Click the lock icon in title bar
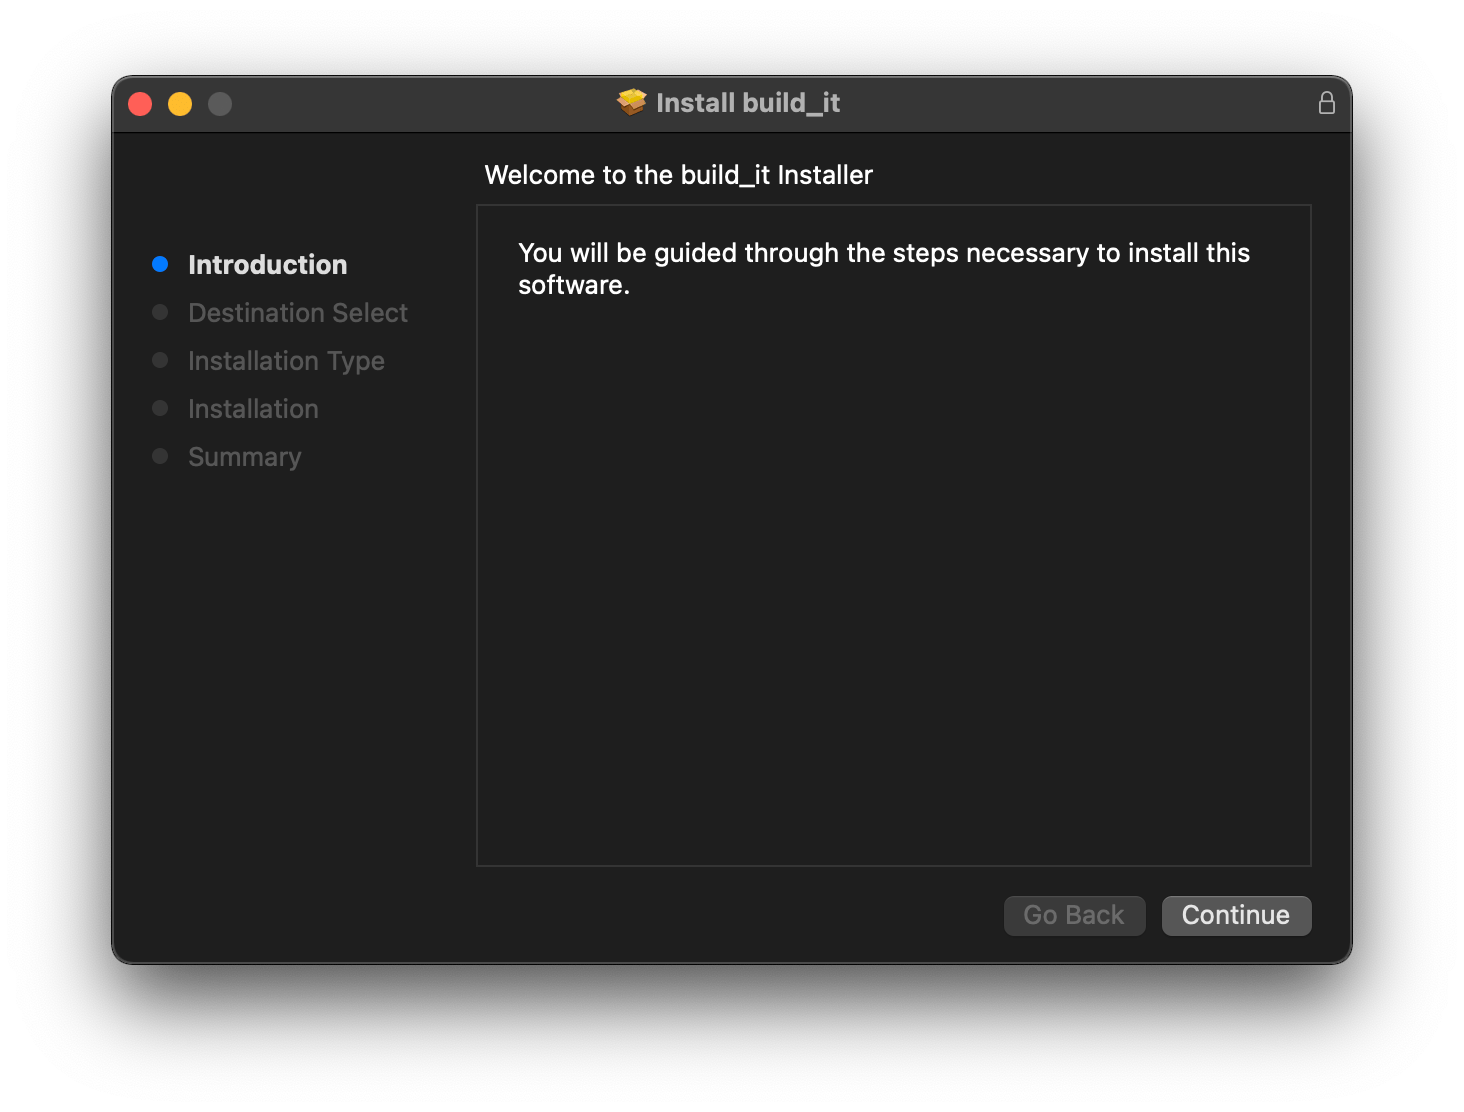Image resolution: width=1464 pixels, height=1112 pixels. pos(1326,103)
